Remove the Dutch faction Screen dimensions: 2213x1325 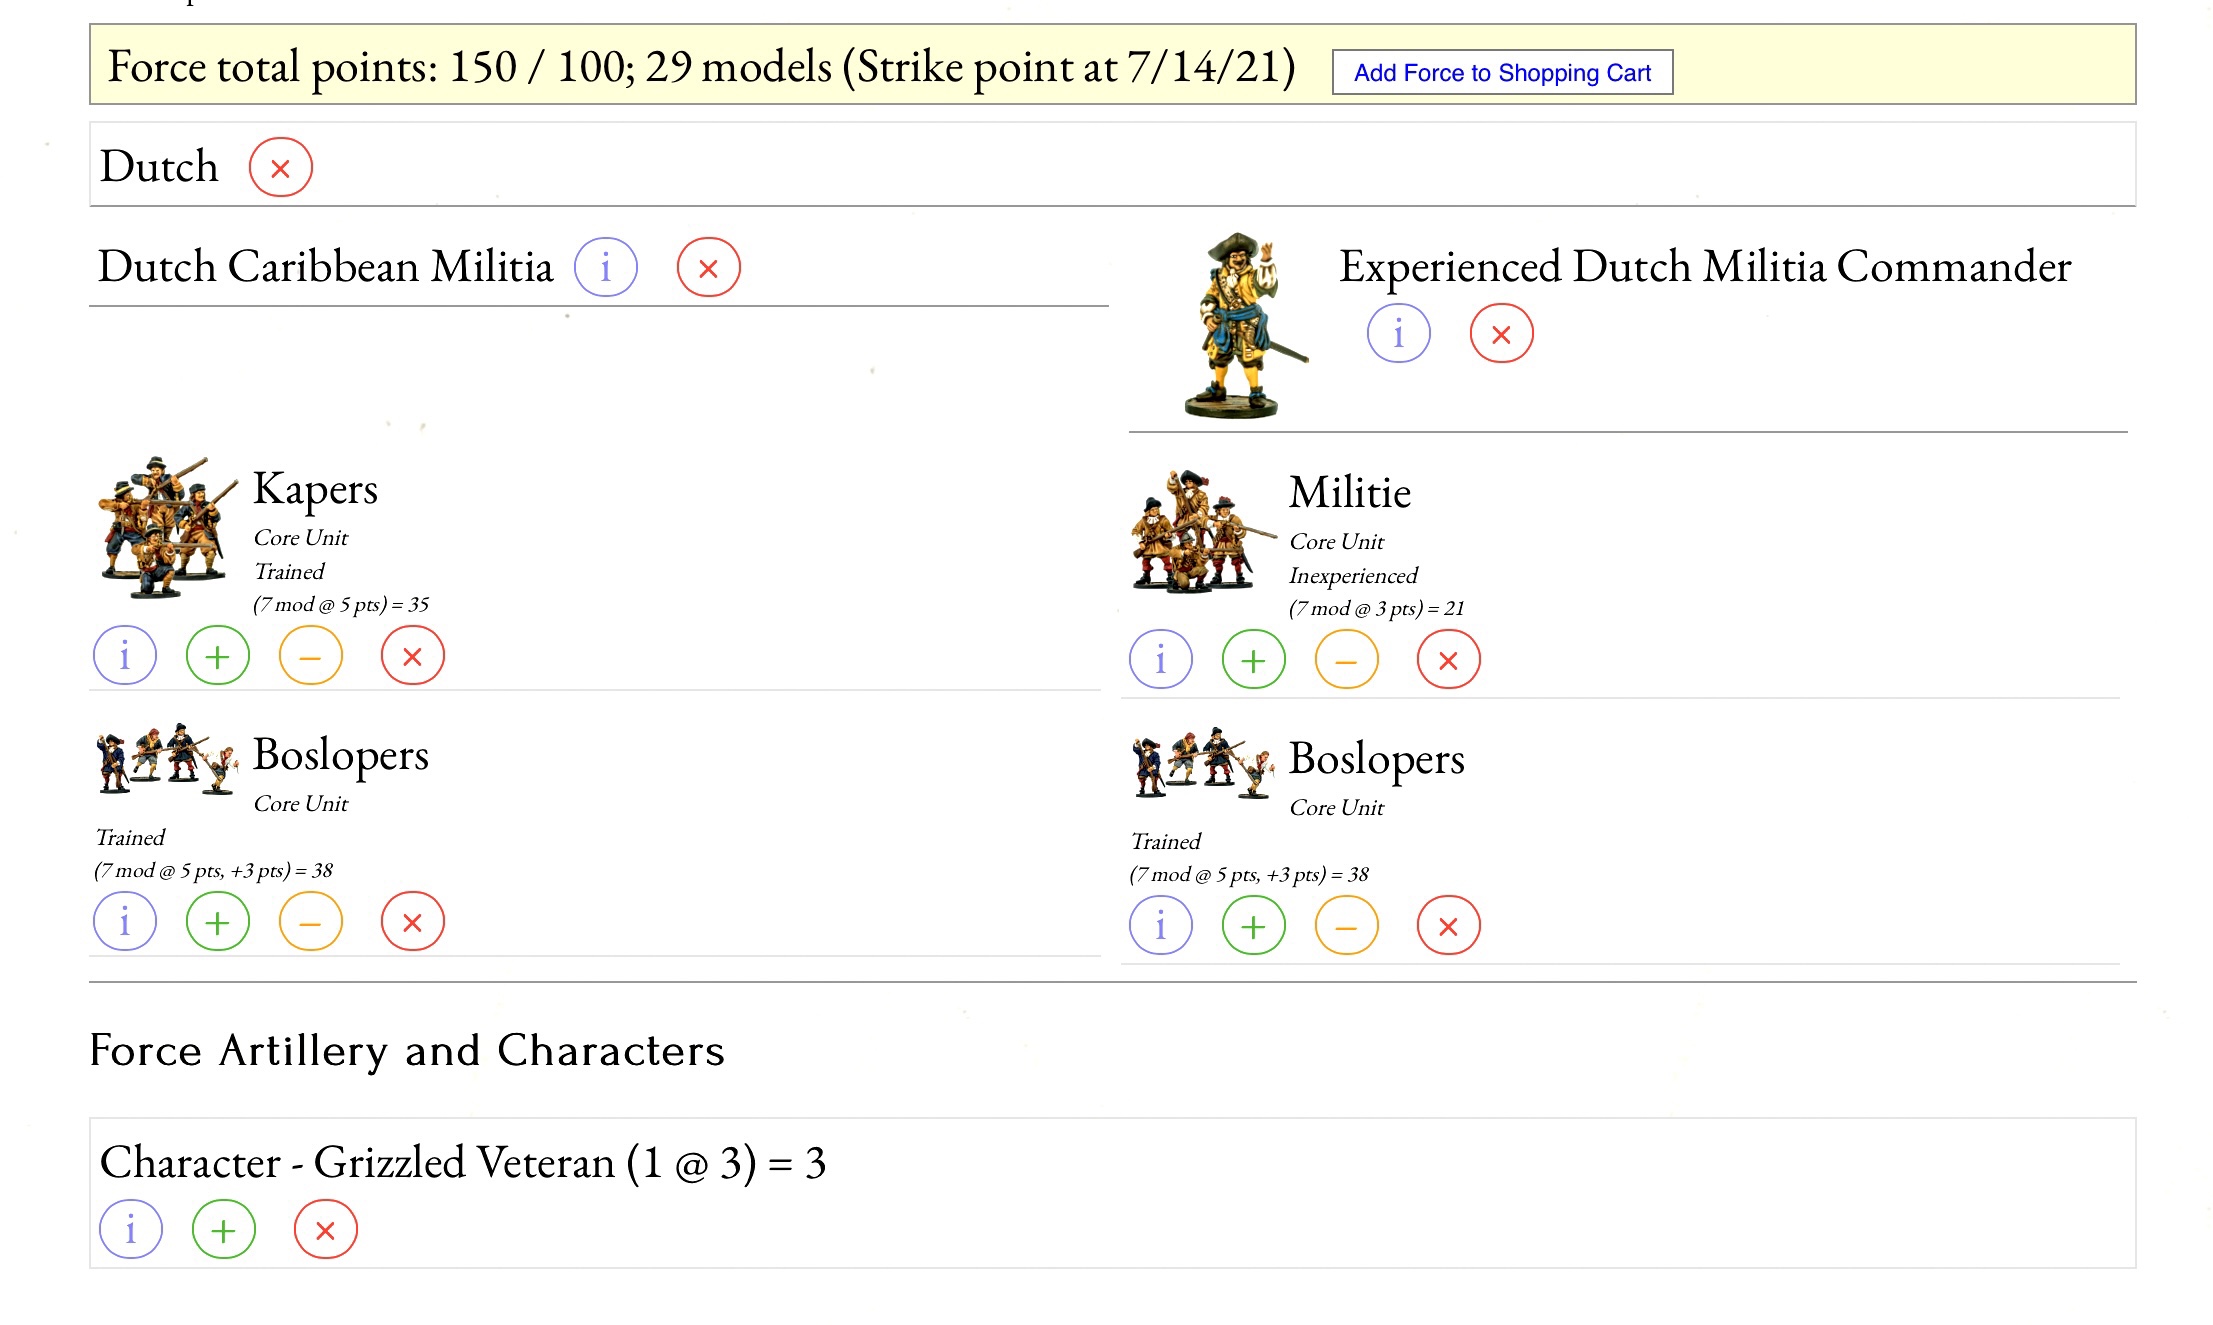click(x=280, y=167)
